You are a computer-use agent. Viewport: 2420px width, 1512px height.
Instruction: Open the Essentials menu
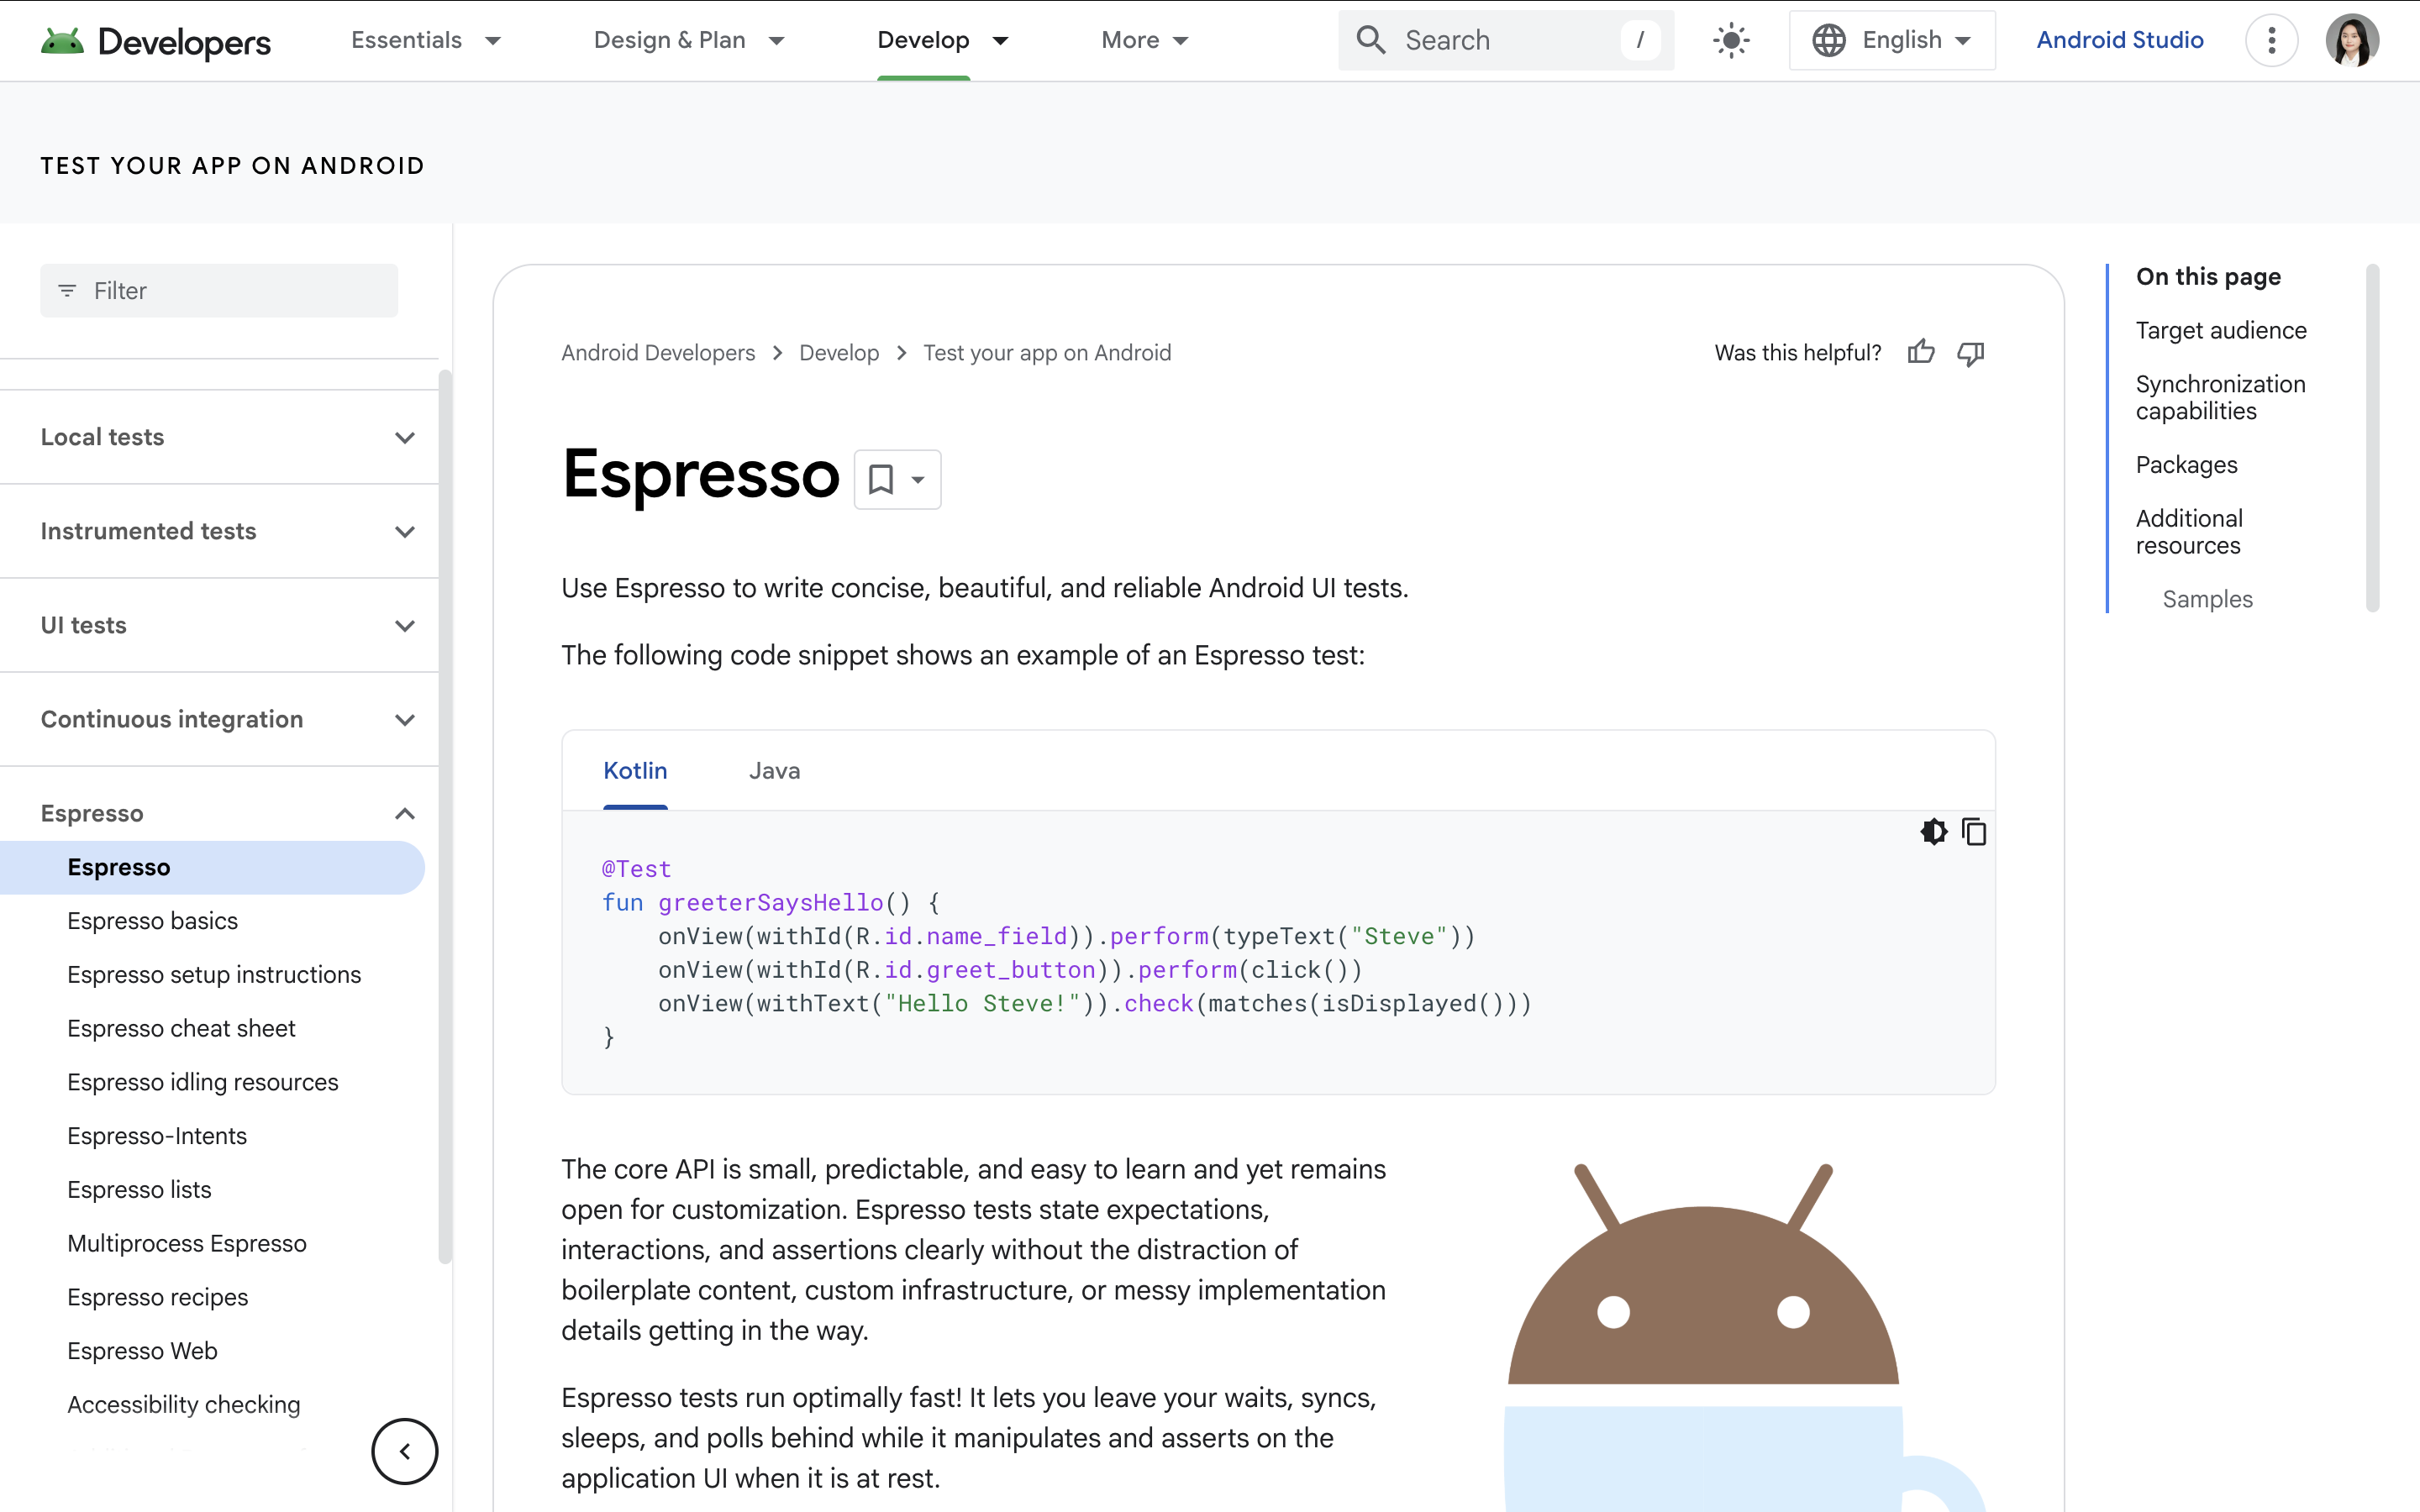point(425,41)
